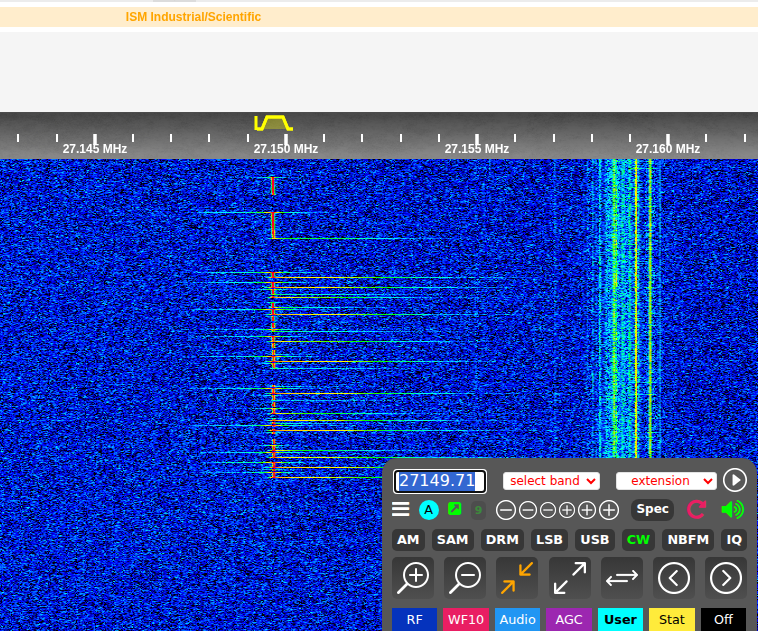Select NBFM demodulation mode
758x631 pixels.
[x=688, y=540]
